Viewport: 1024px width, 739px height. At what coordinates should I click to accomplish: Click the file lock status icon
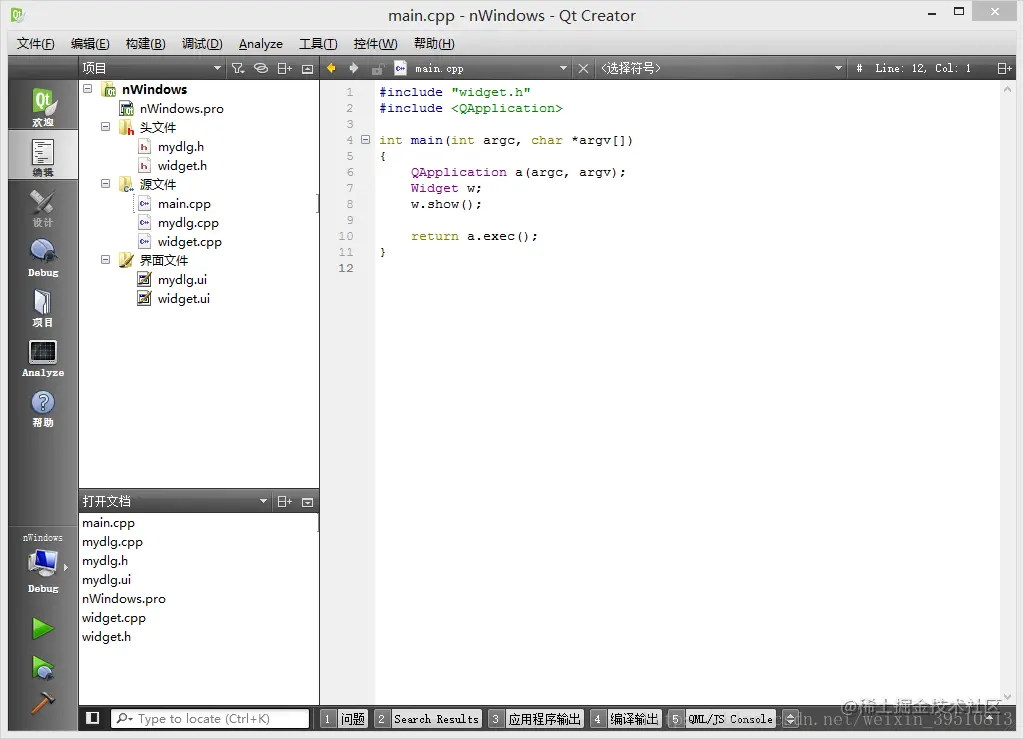(377, 69)
